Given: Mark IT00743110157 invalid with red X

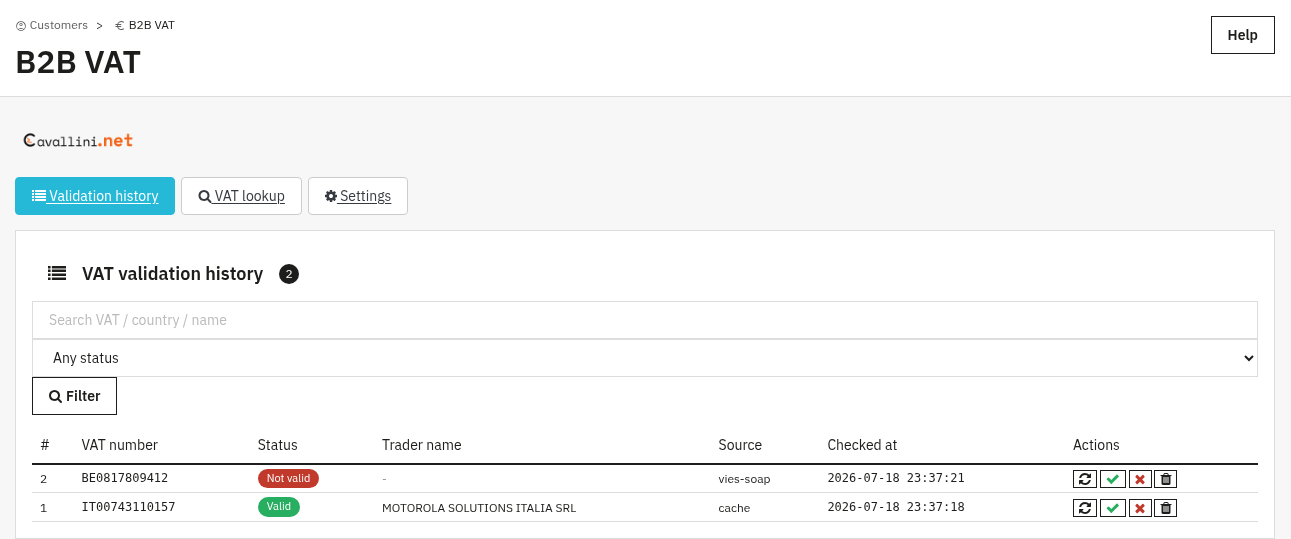Looking at the screenshot, I should [1140, 508].
